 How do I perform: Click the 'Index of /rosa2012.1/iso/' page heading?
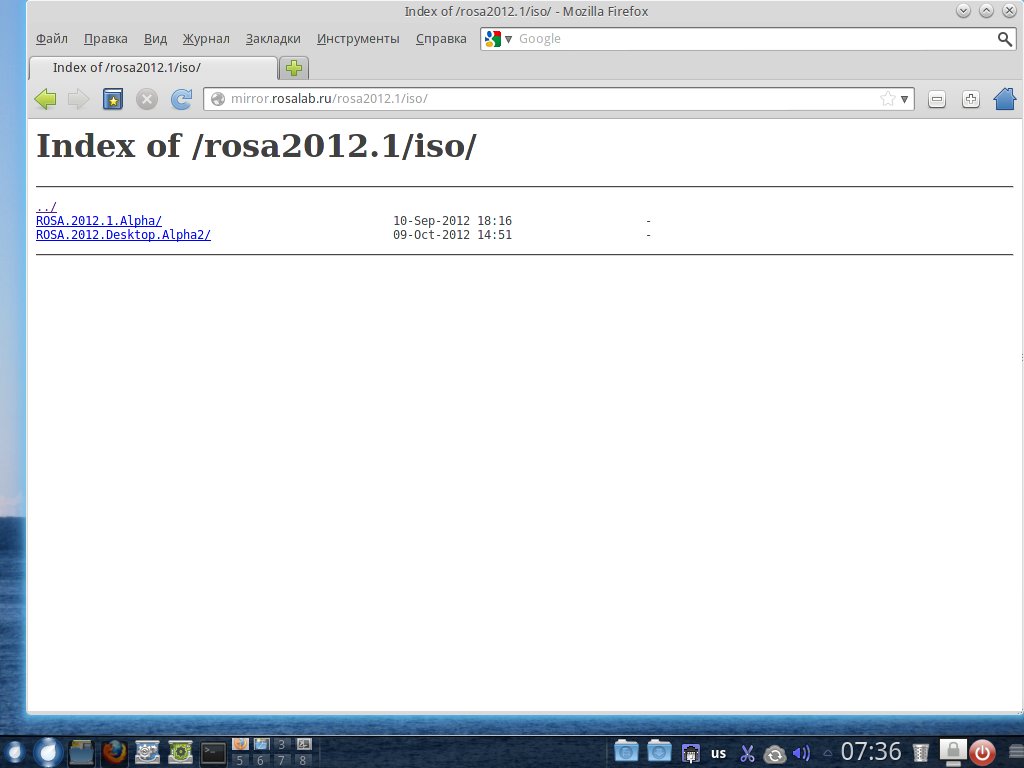coord(256,145)
